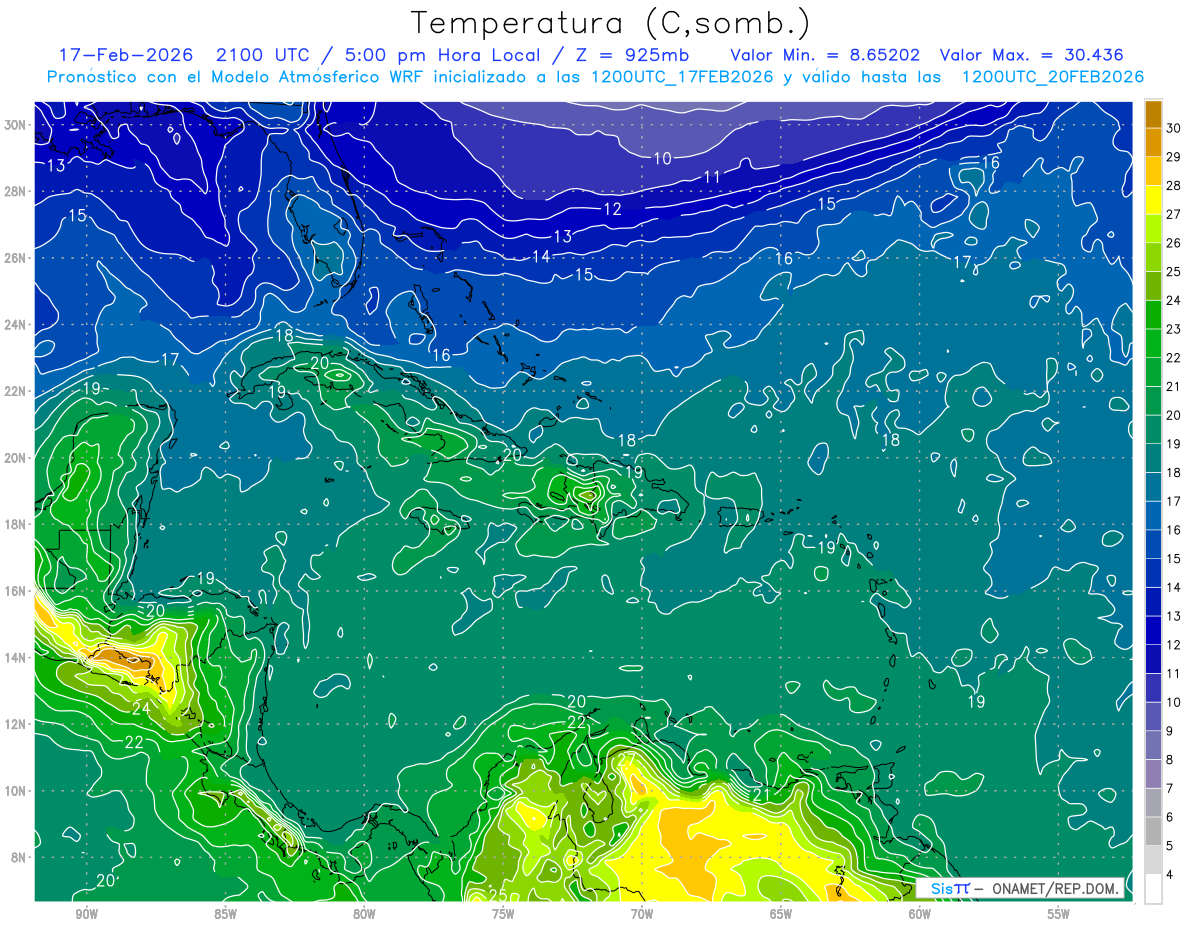Click the '26N' latitude axis label
The height and width of the screenshot is (927, 1200).
15,258
